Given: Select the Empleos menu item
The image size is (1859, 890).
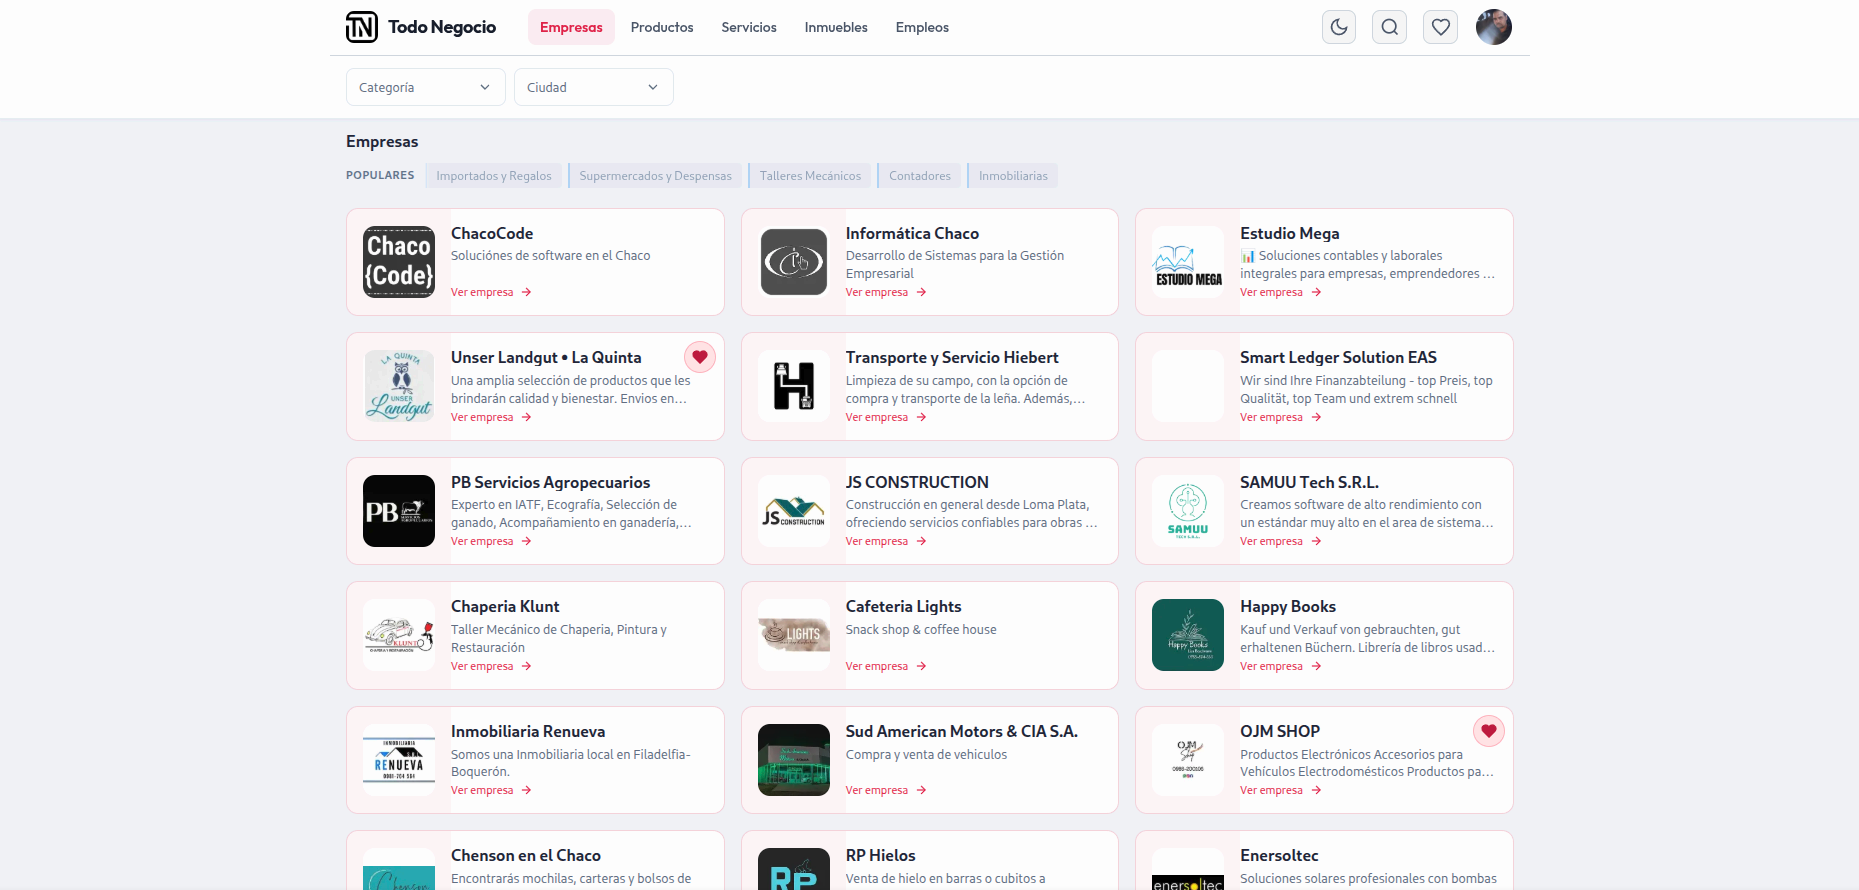Looking at the screenshot, I should tap(921, 27).
